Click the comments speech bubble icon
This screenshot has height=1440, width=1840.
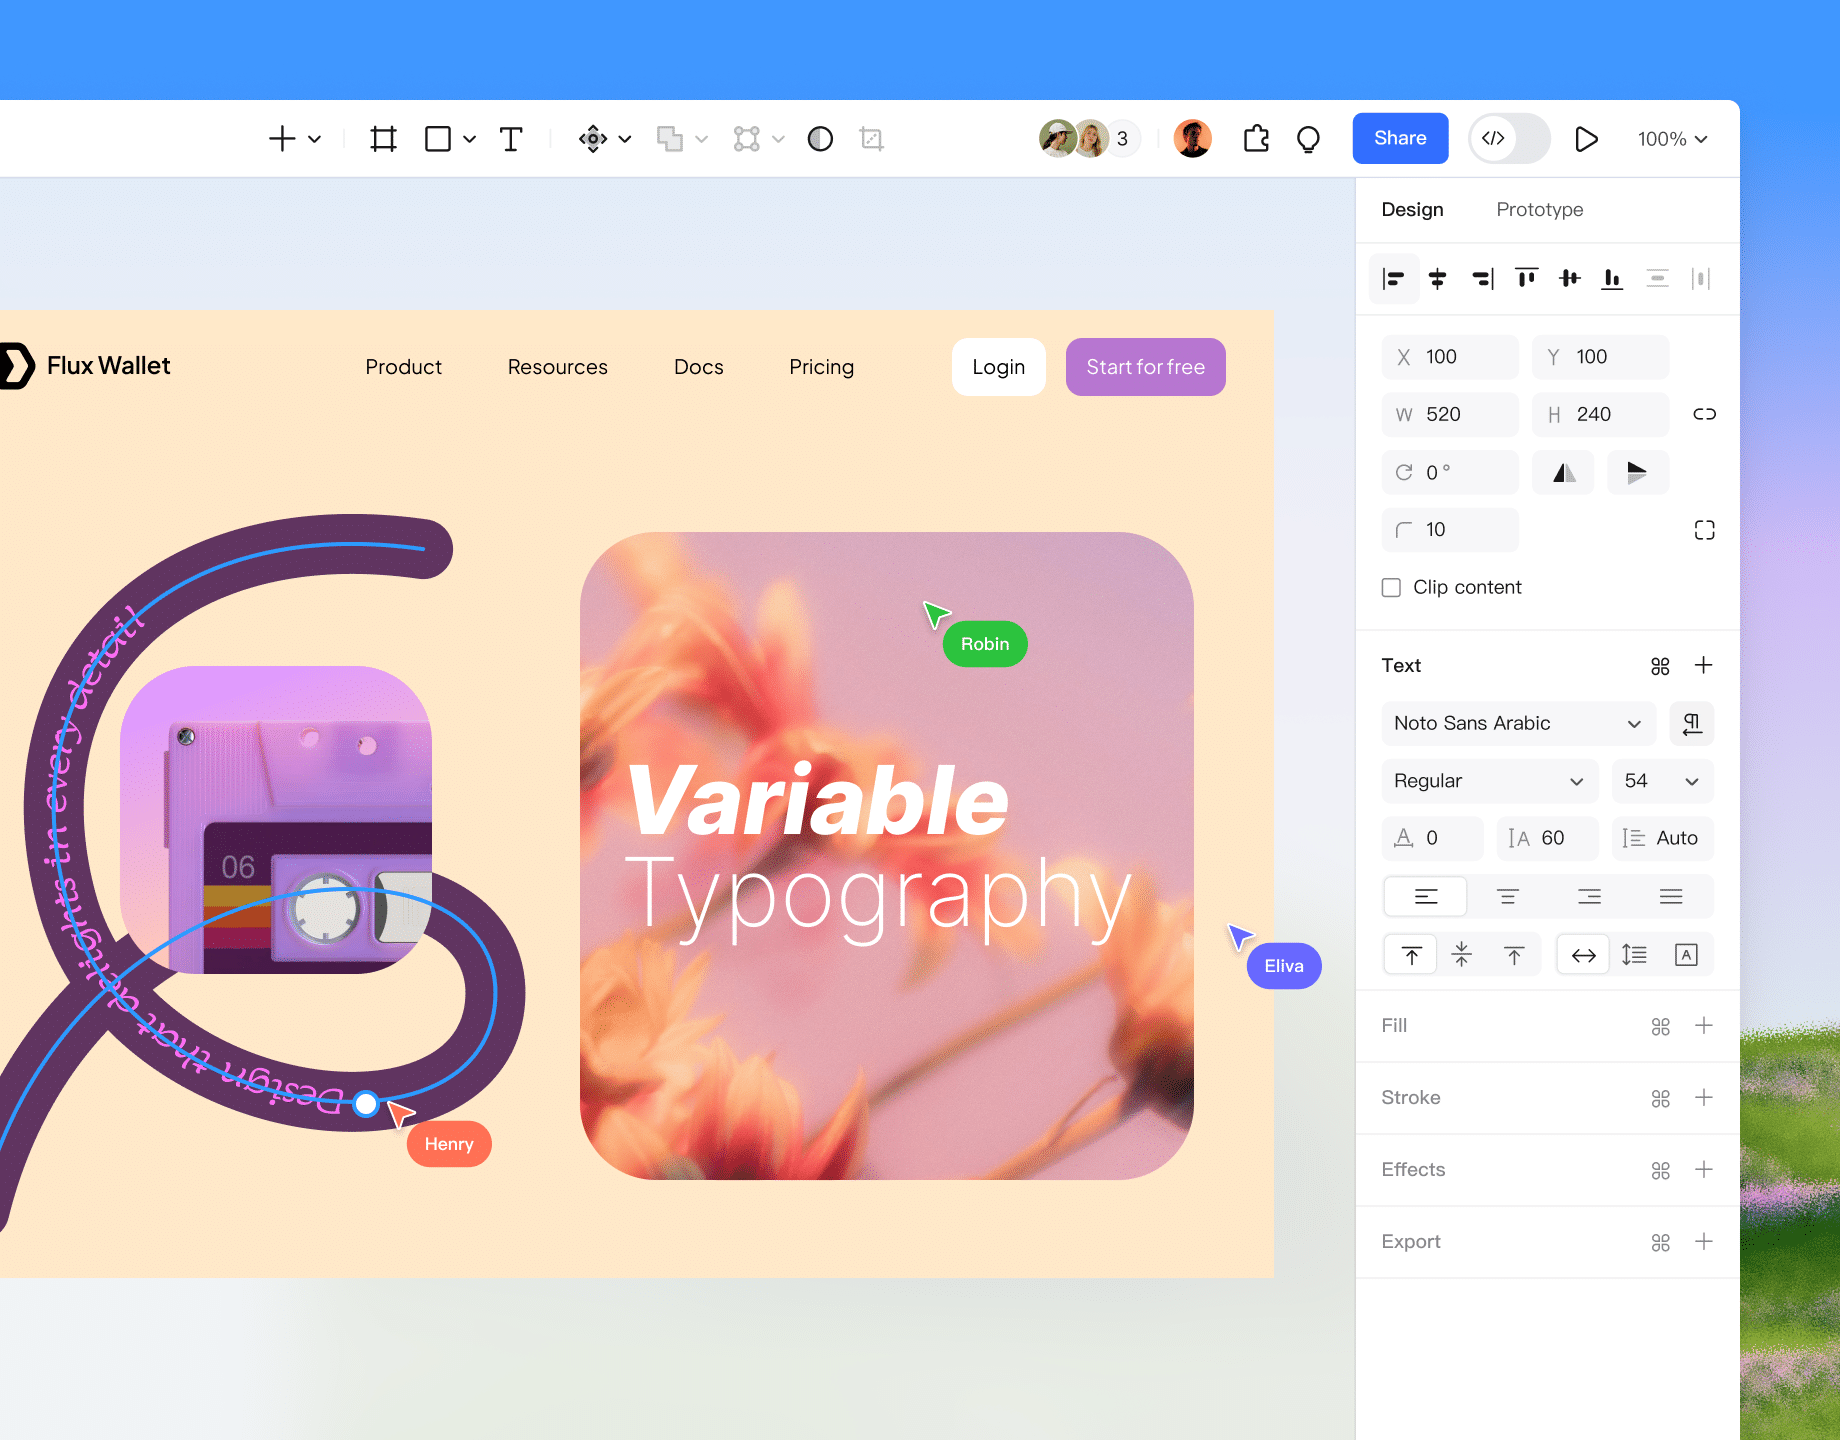click(1308, 139)
